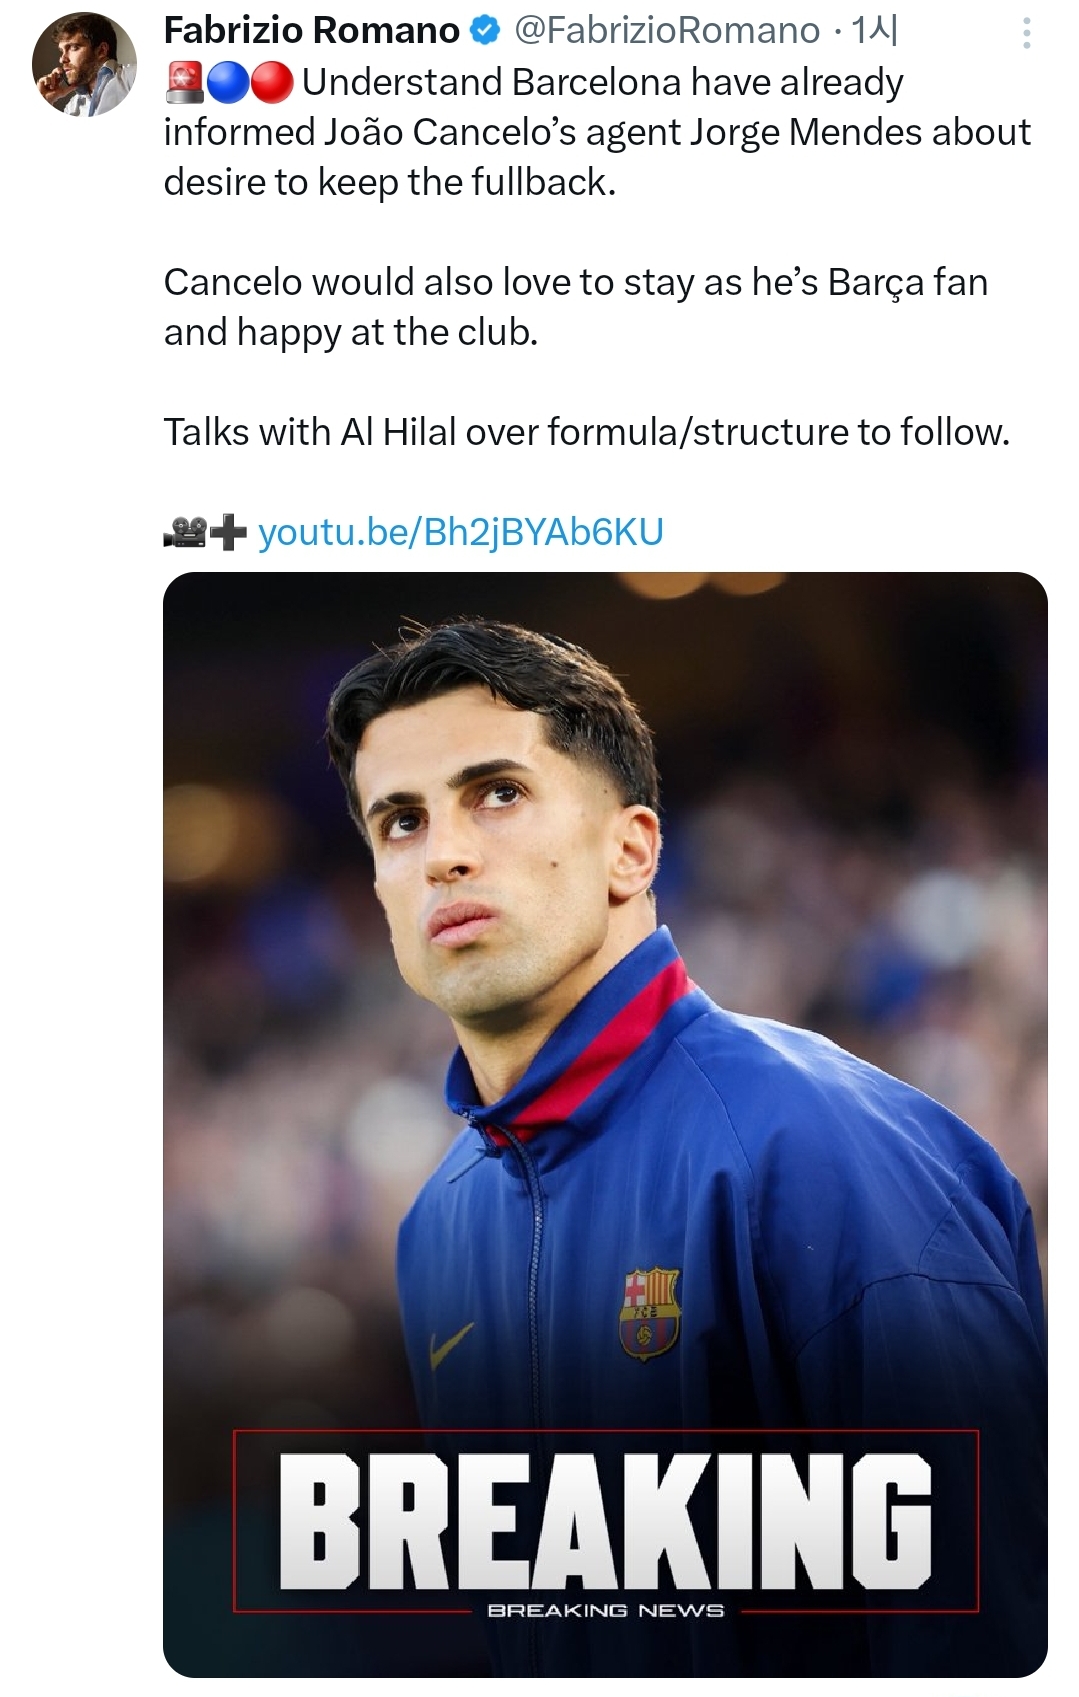
Task: Click the siren emoji in the tweet
Action: point(184,83)
